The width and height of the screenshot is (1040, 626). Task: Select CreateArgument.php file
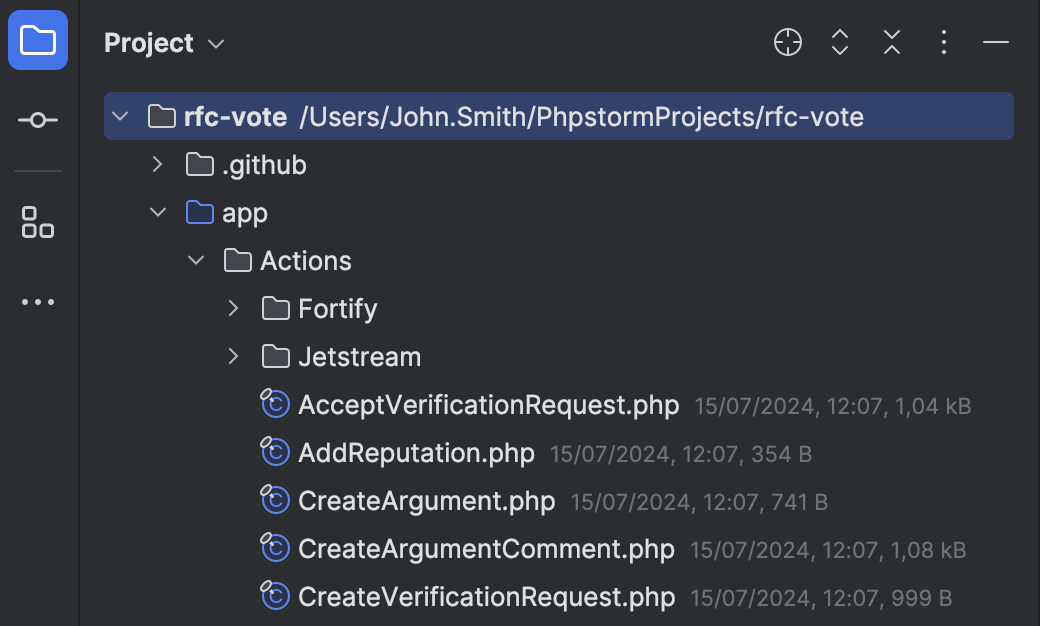[x=426, y=501]
